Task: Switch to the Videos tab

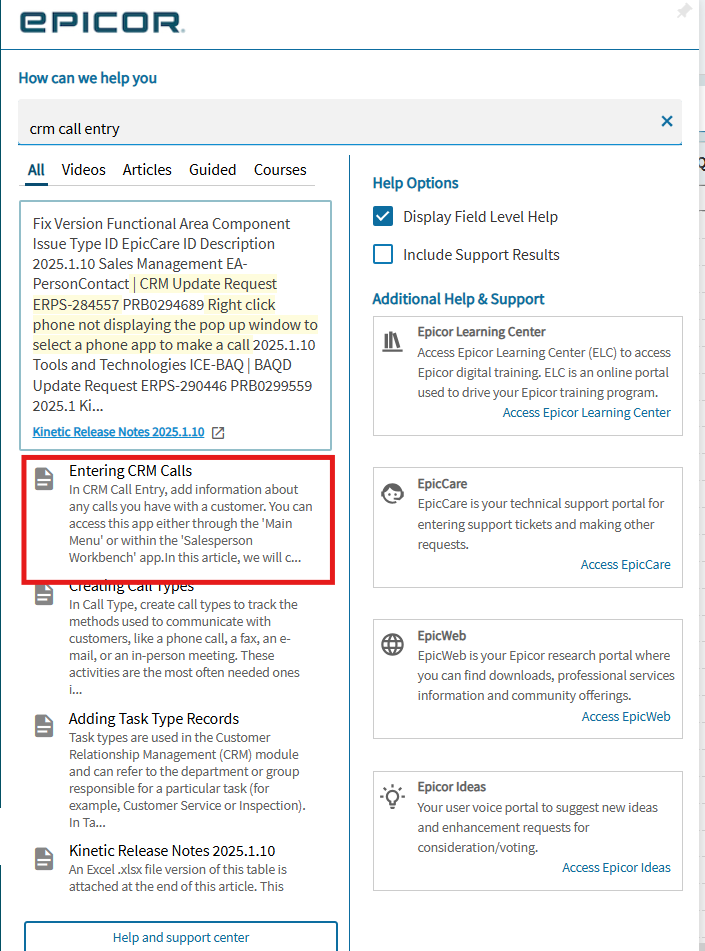Action: click(83, 170)
